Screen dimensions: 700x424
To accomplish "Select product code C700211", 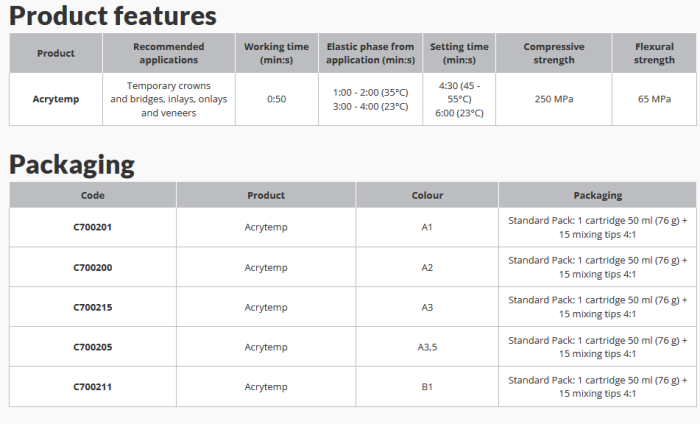I will point(93,387).
